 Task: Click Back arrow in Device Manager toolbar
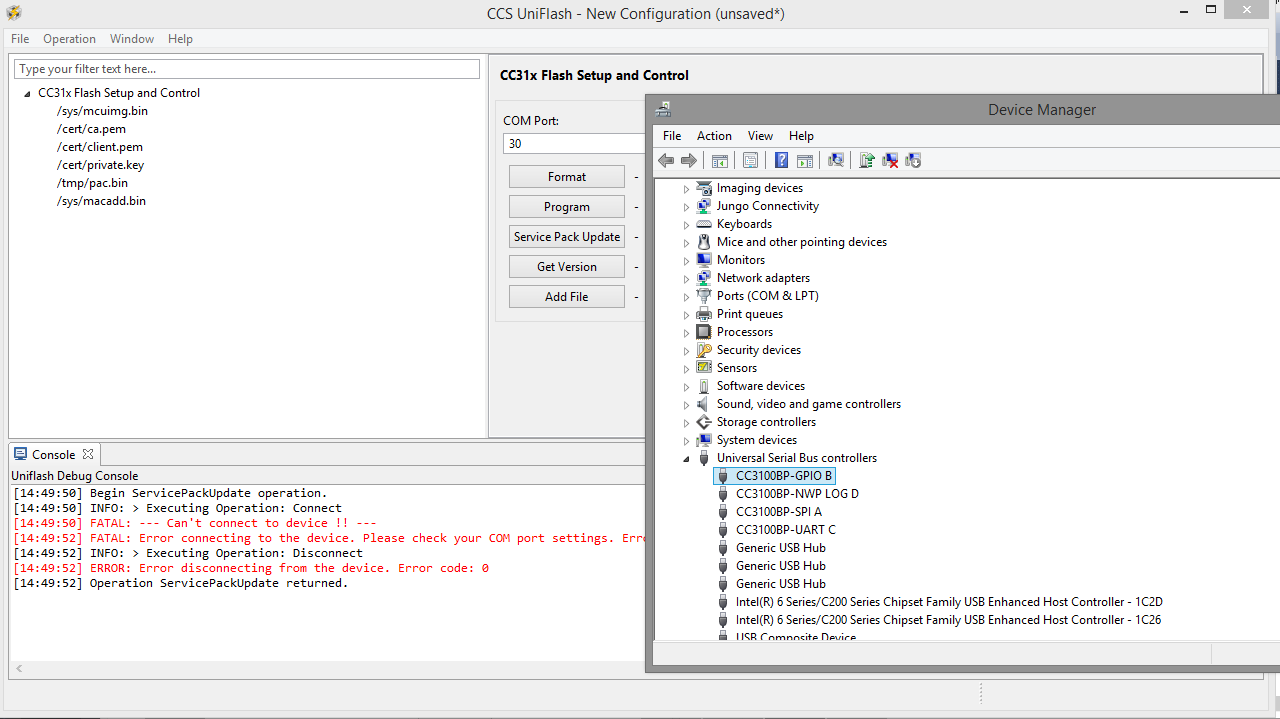666,160
